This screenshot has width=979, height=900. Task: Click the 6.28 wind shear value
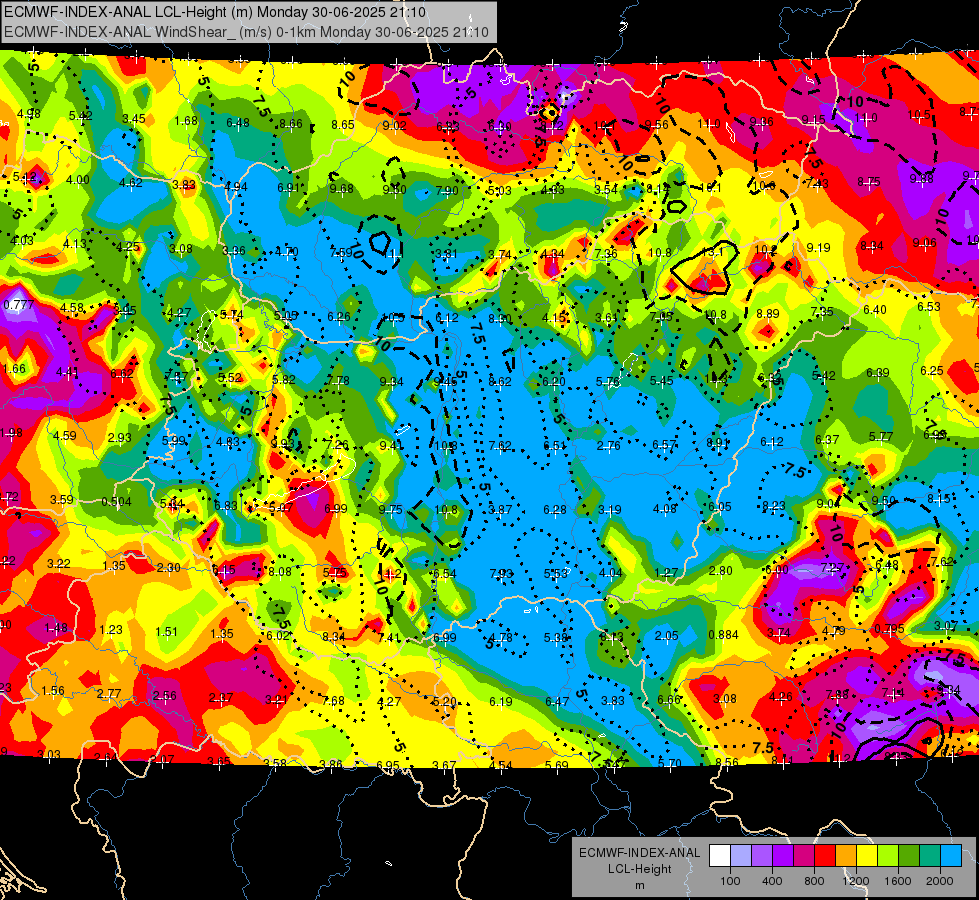click(555, 510)
